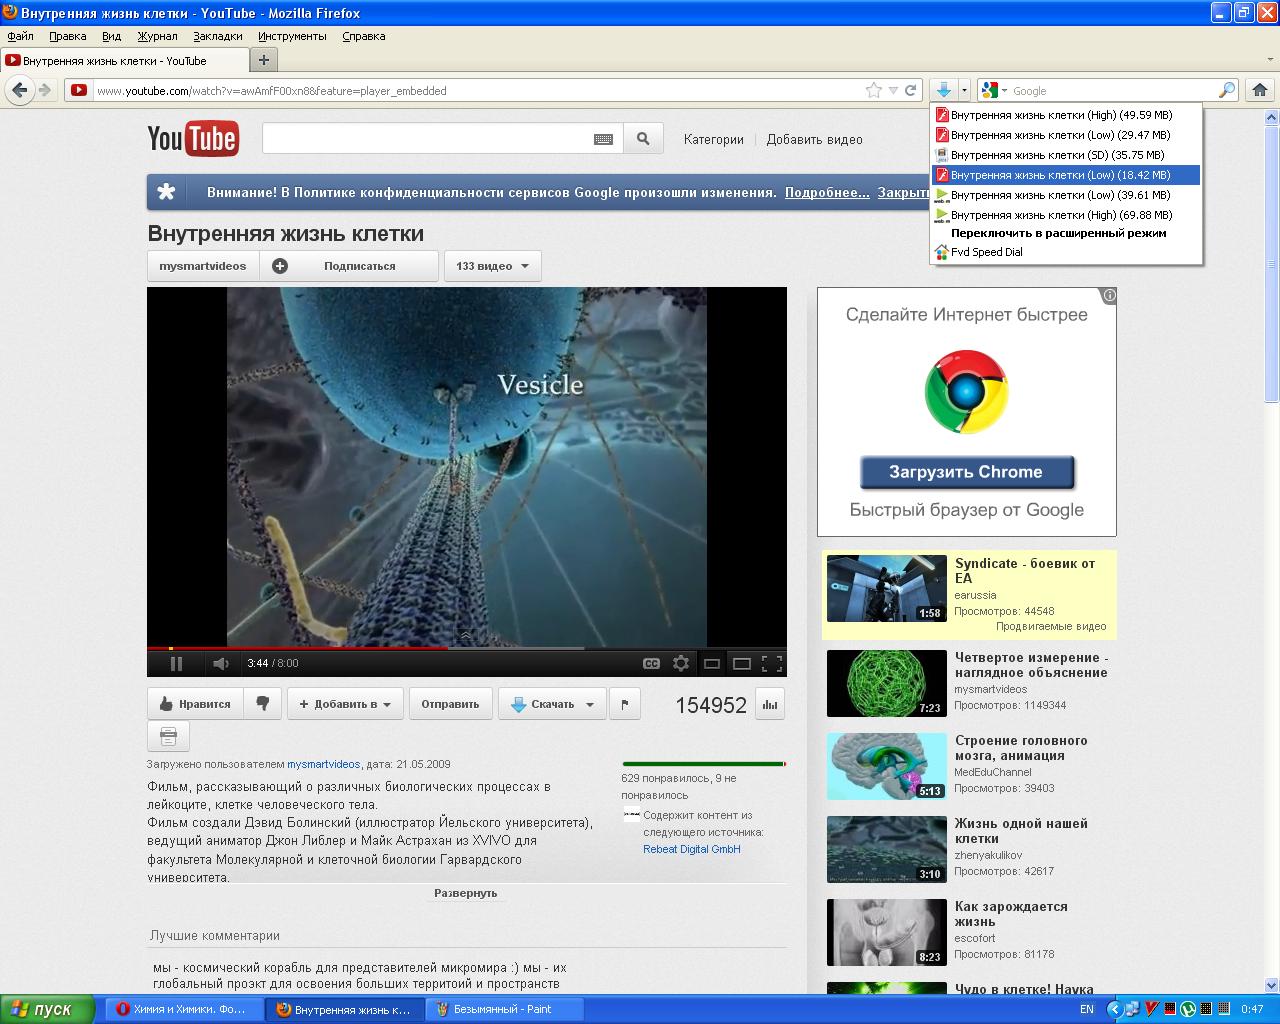
Task: Mute the video with the speaker icon
Action: pyautogui.click(x=220, y=663)
